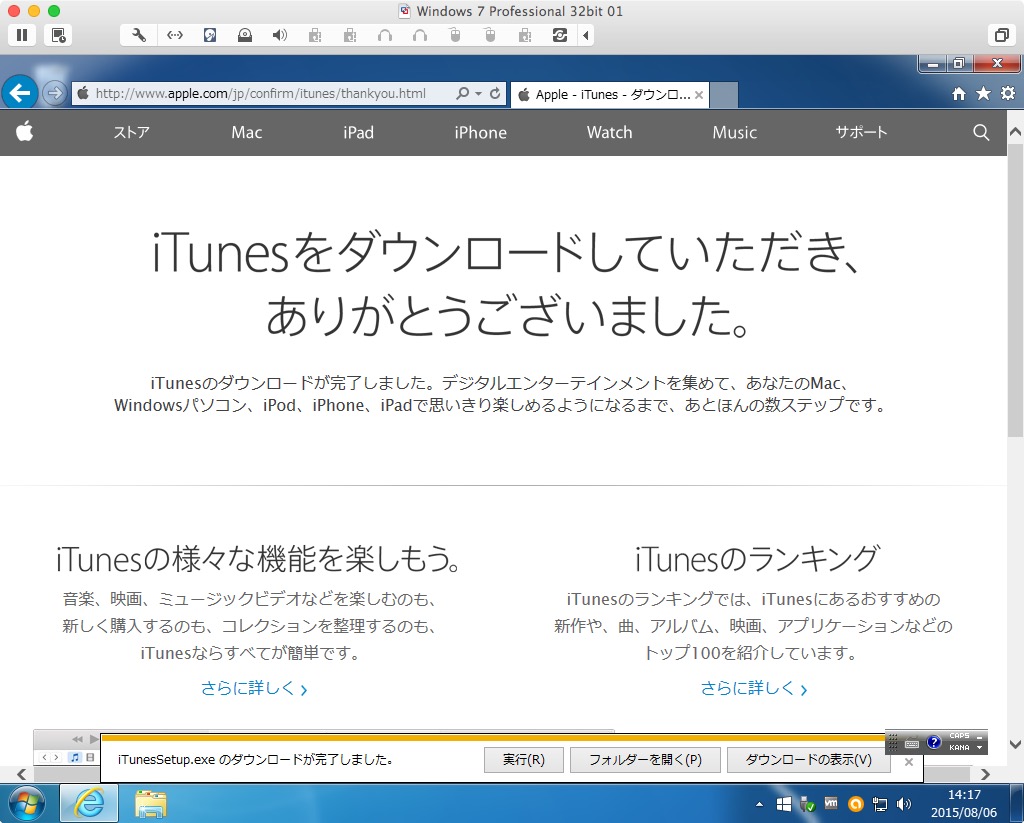This screenshot has height=823, width=1024.
Task: Toggle KANA on the language bar
Action: (959, 747)
